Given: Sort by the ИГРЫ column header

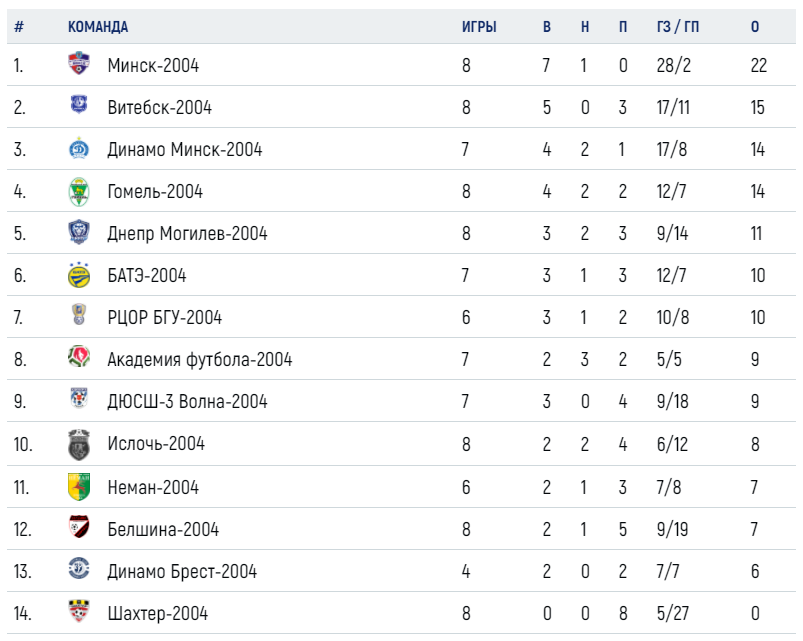Looking at the screenshot, I should [479, 27].
